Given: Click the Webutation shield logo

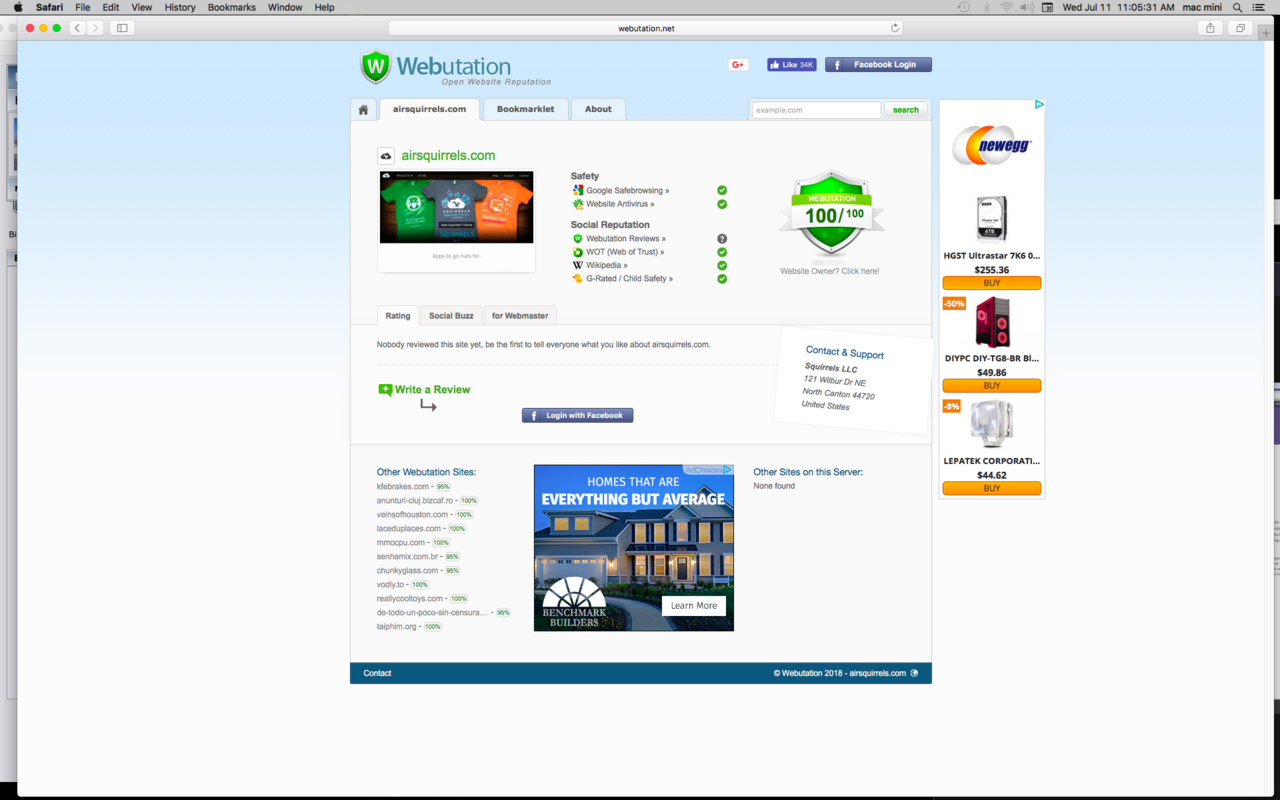Looking at the screenshot, I should pos(375,67).
